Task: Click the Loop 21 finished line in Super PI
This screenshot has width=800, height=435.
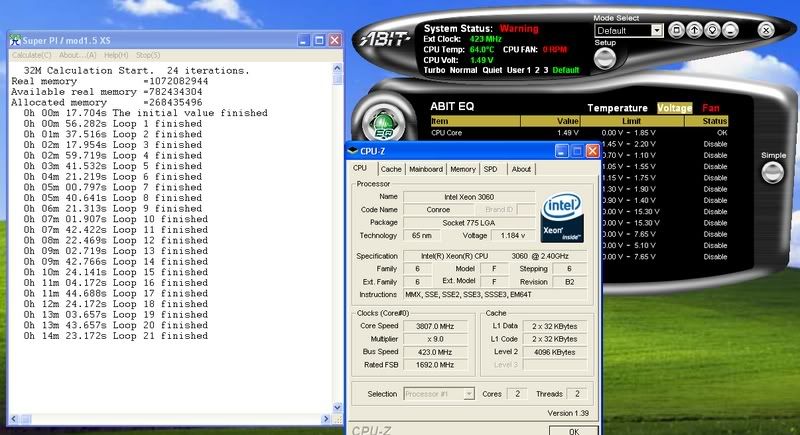Action: click(x=115, y=336)
